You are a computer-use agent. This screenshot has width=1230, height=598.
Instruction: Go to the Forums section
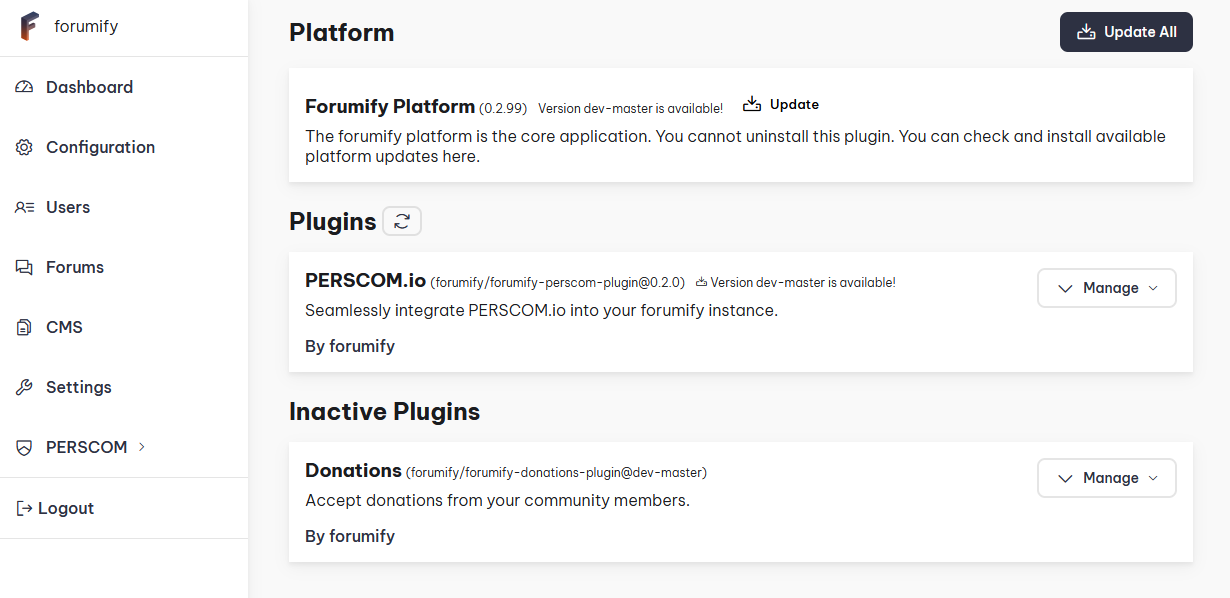75,267
